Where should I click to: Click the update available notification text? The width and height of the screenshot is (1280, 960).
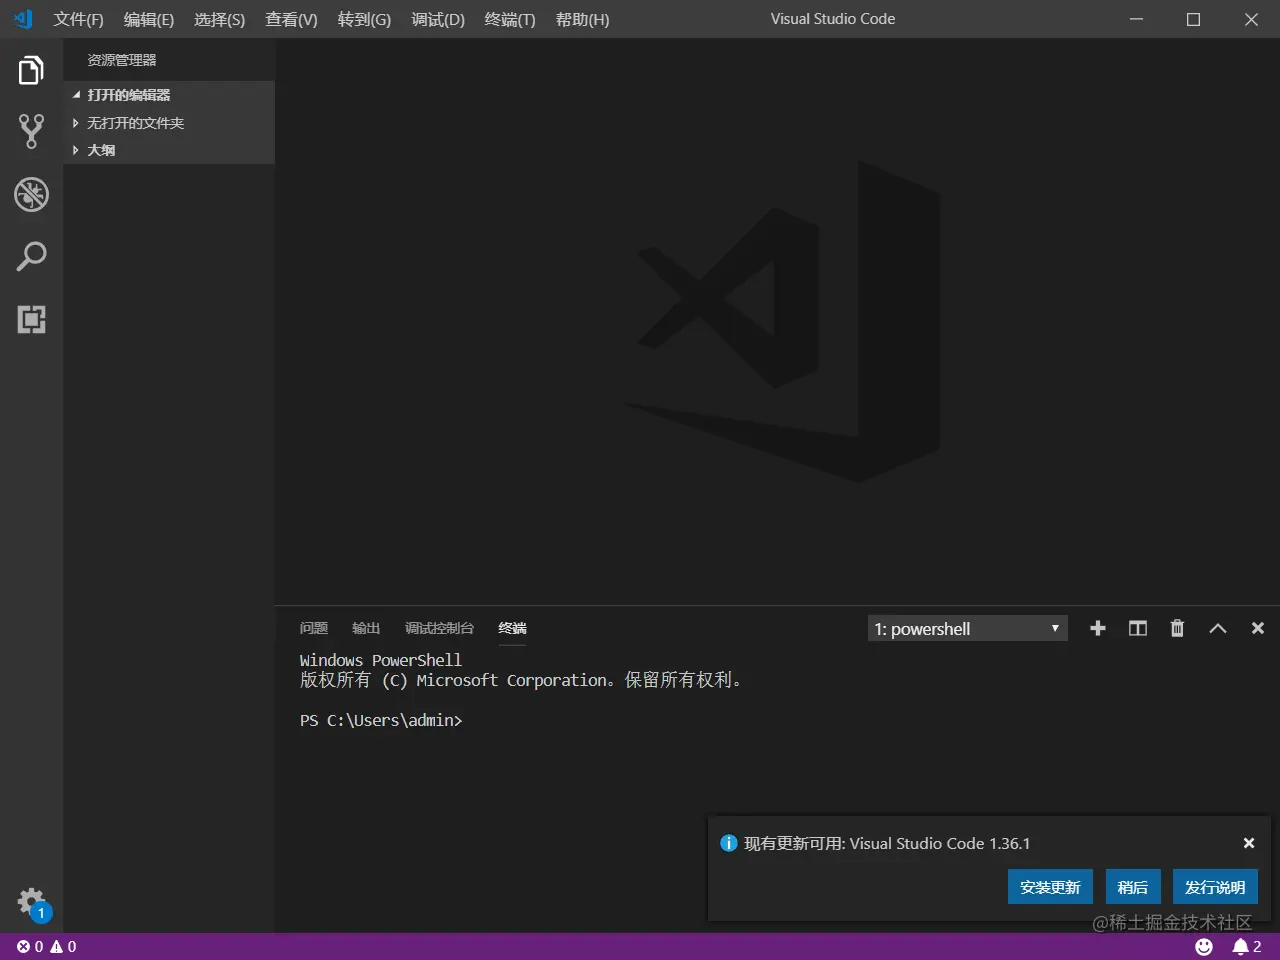[x=887, y=843]
